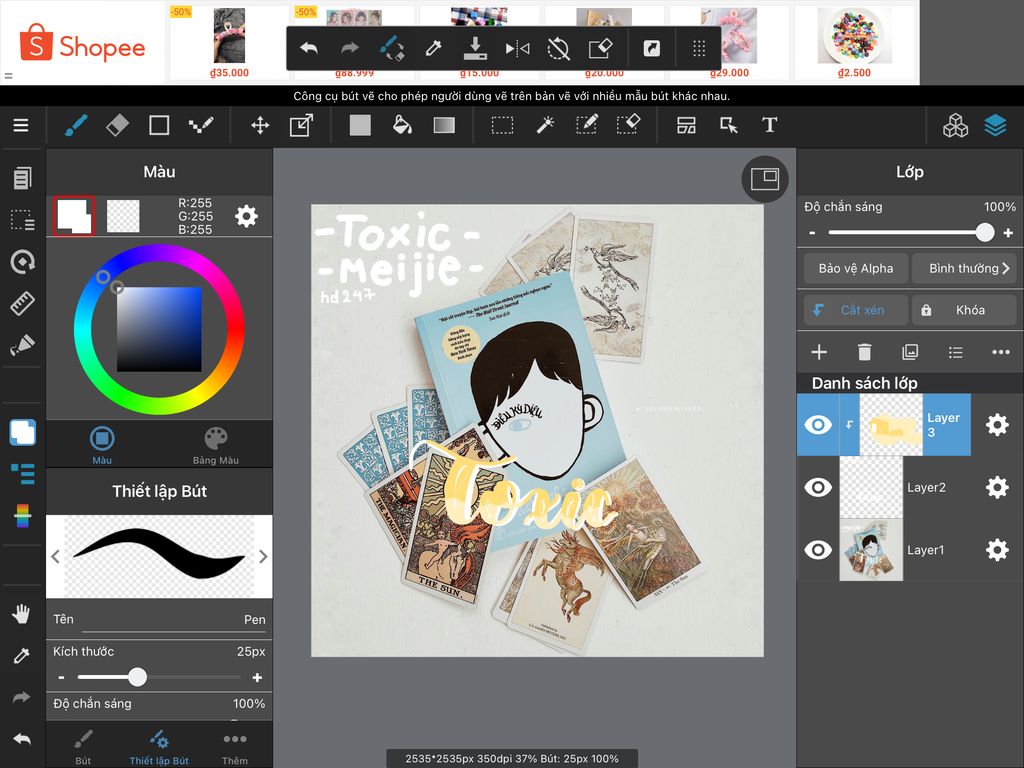
Task: Show the next brush preview arrow
Action: click(263, 556)
